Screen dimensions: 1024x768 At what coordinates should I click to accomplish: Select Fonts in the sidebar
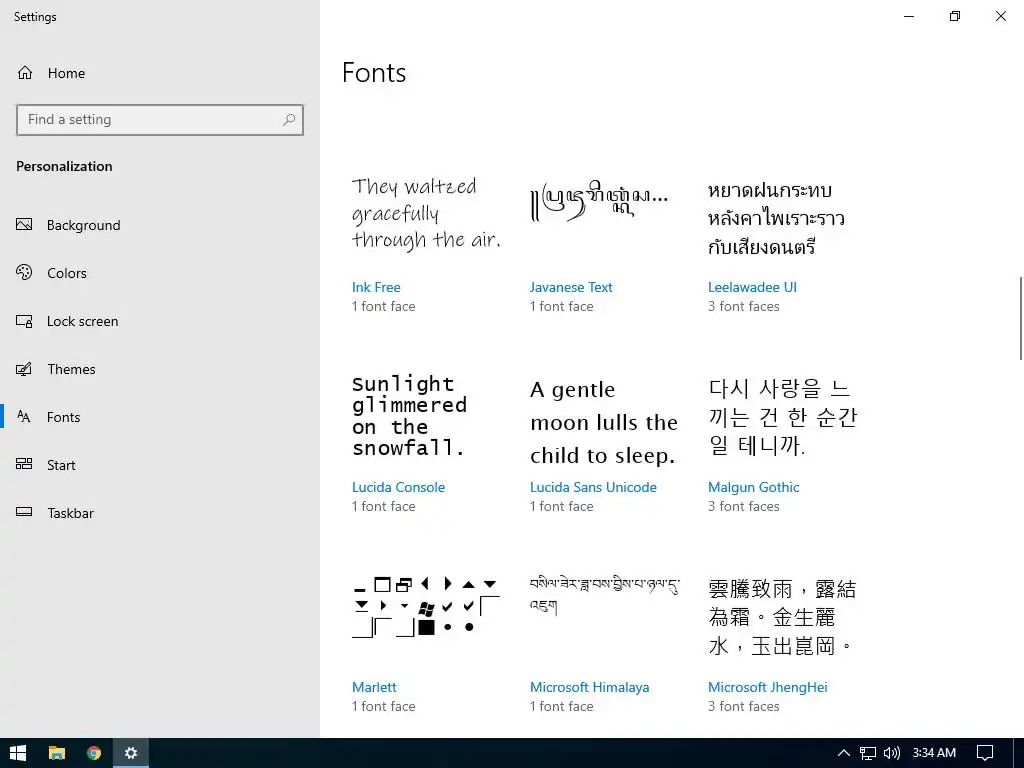tap(160, 417)
